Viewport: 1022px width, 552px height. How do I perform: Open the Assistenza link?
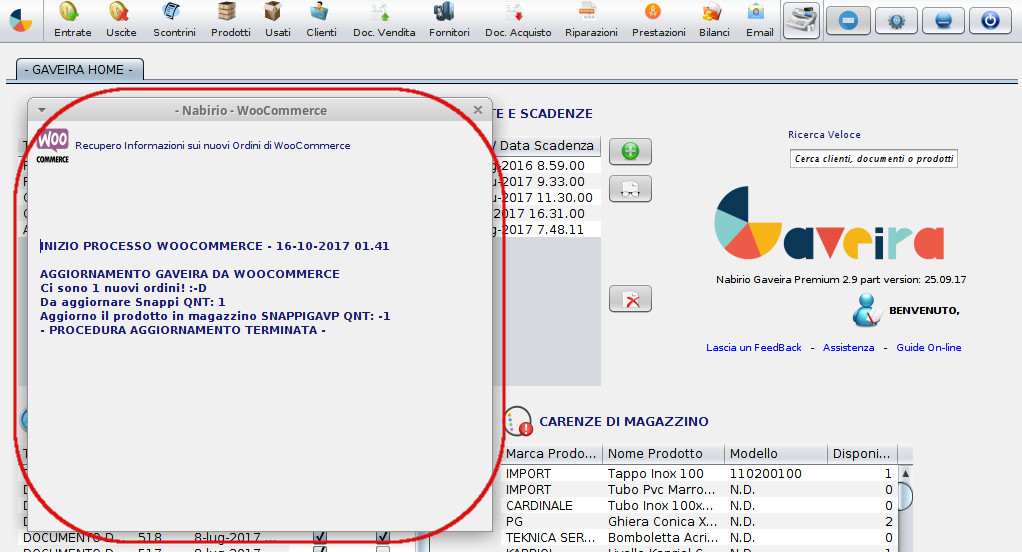pos(848,347)
